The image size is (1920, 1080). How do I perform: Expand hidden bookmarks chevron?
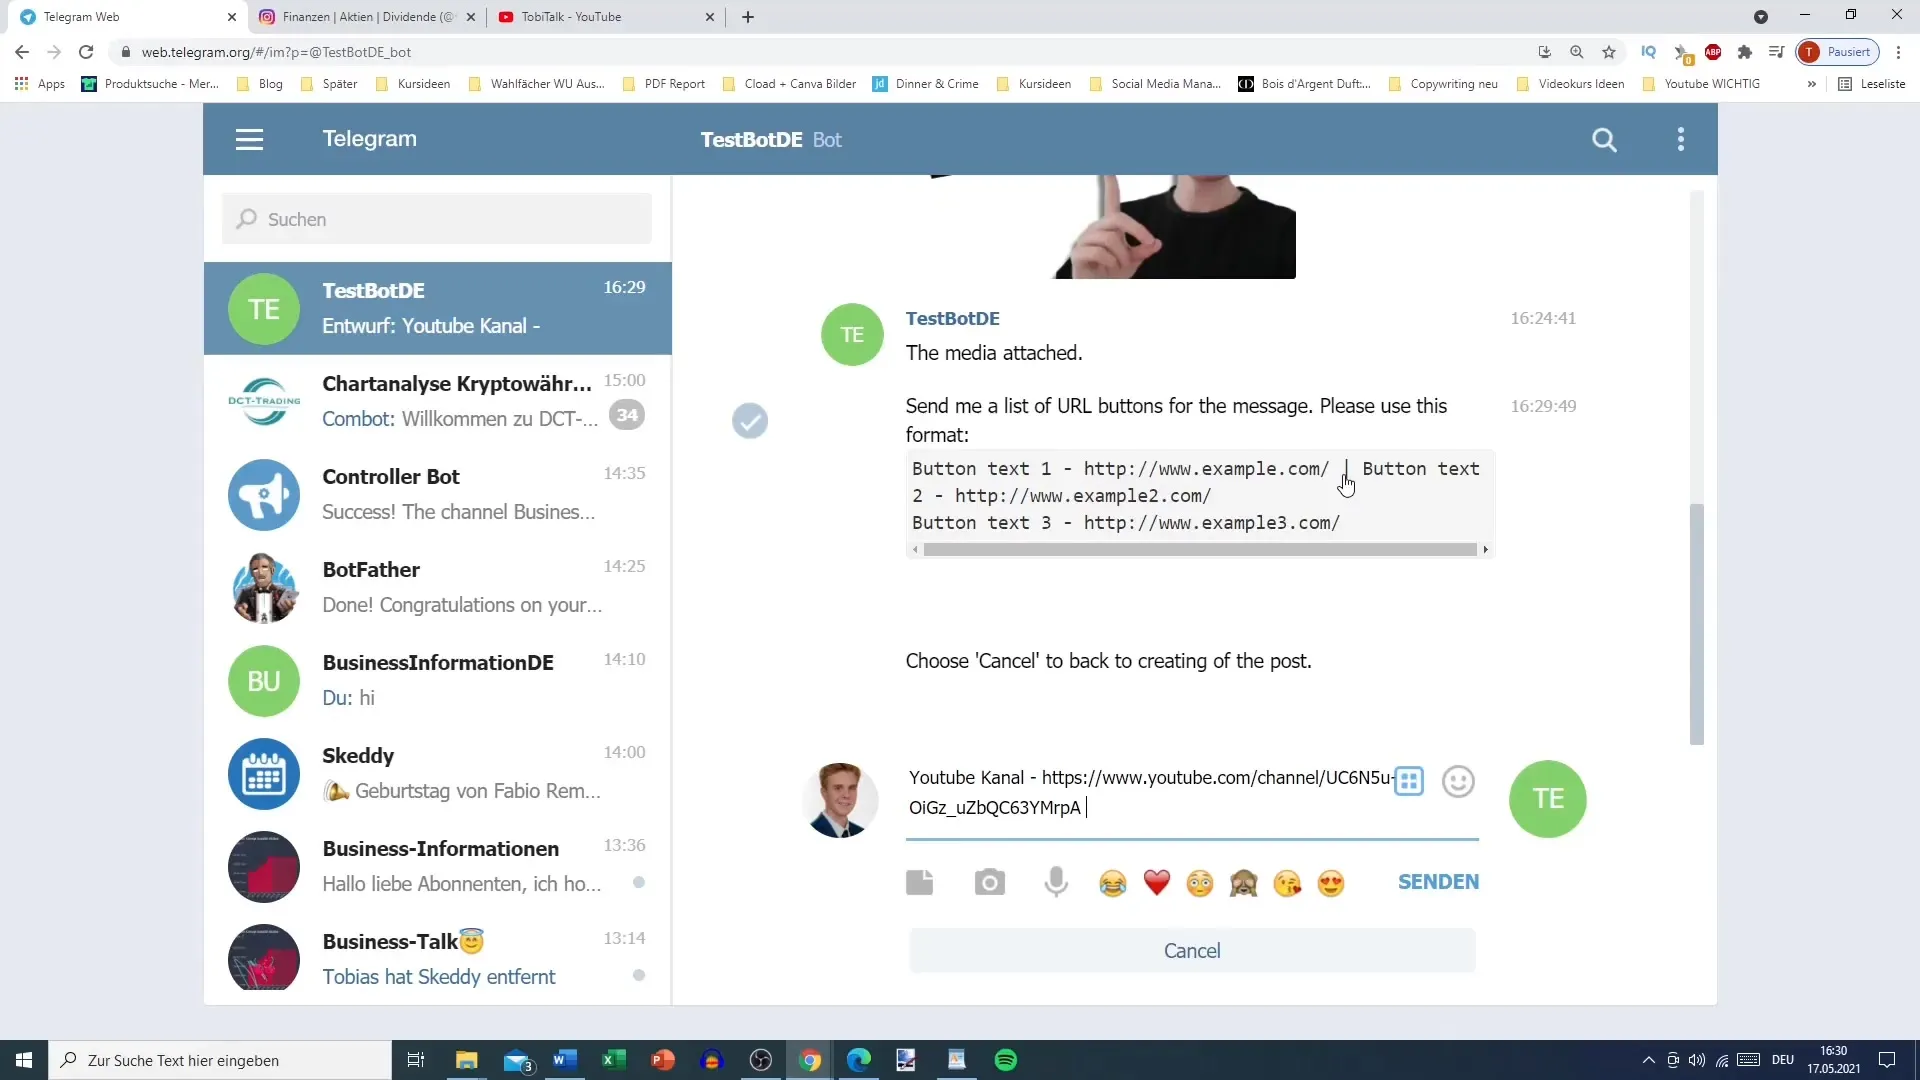1811,84
